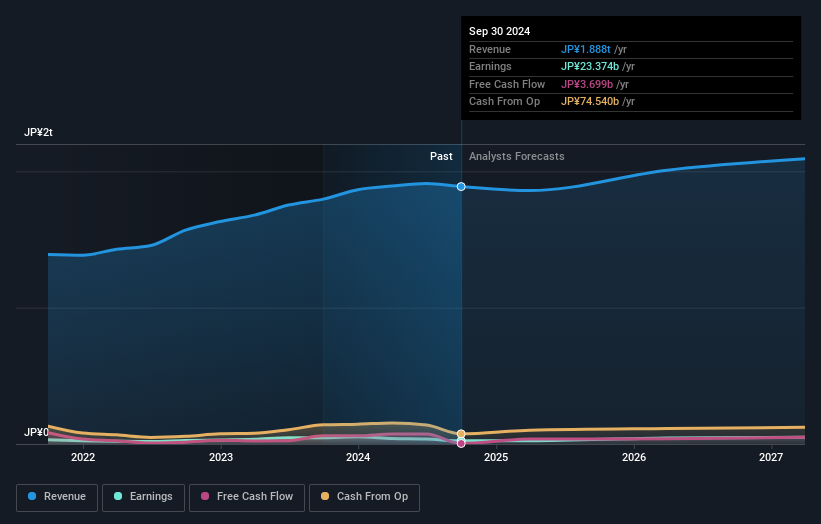Click the orange Cash From Op marker

(x=461, y=434)
